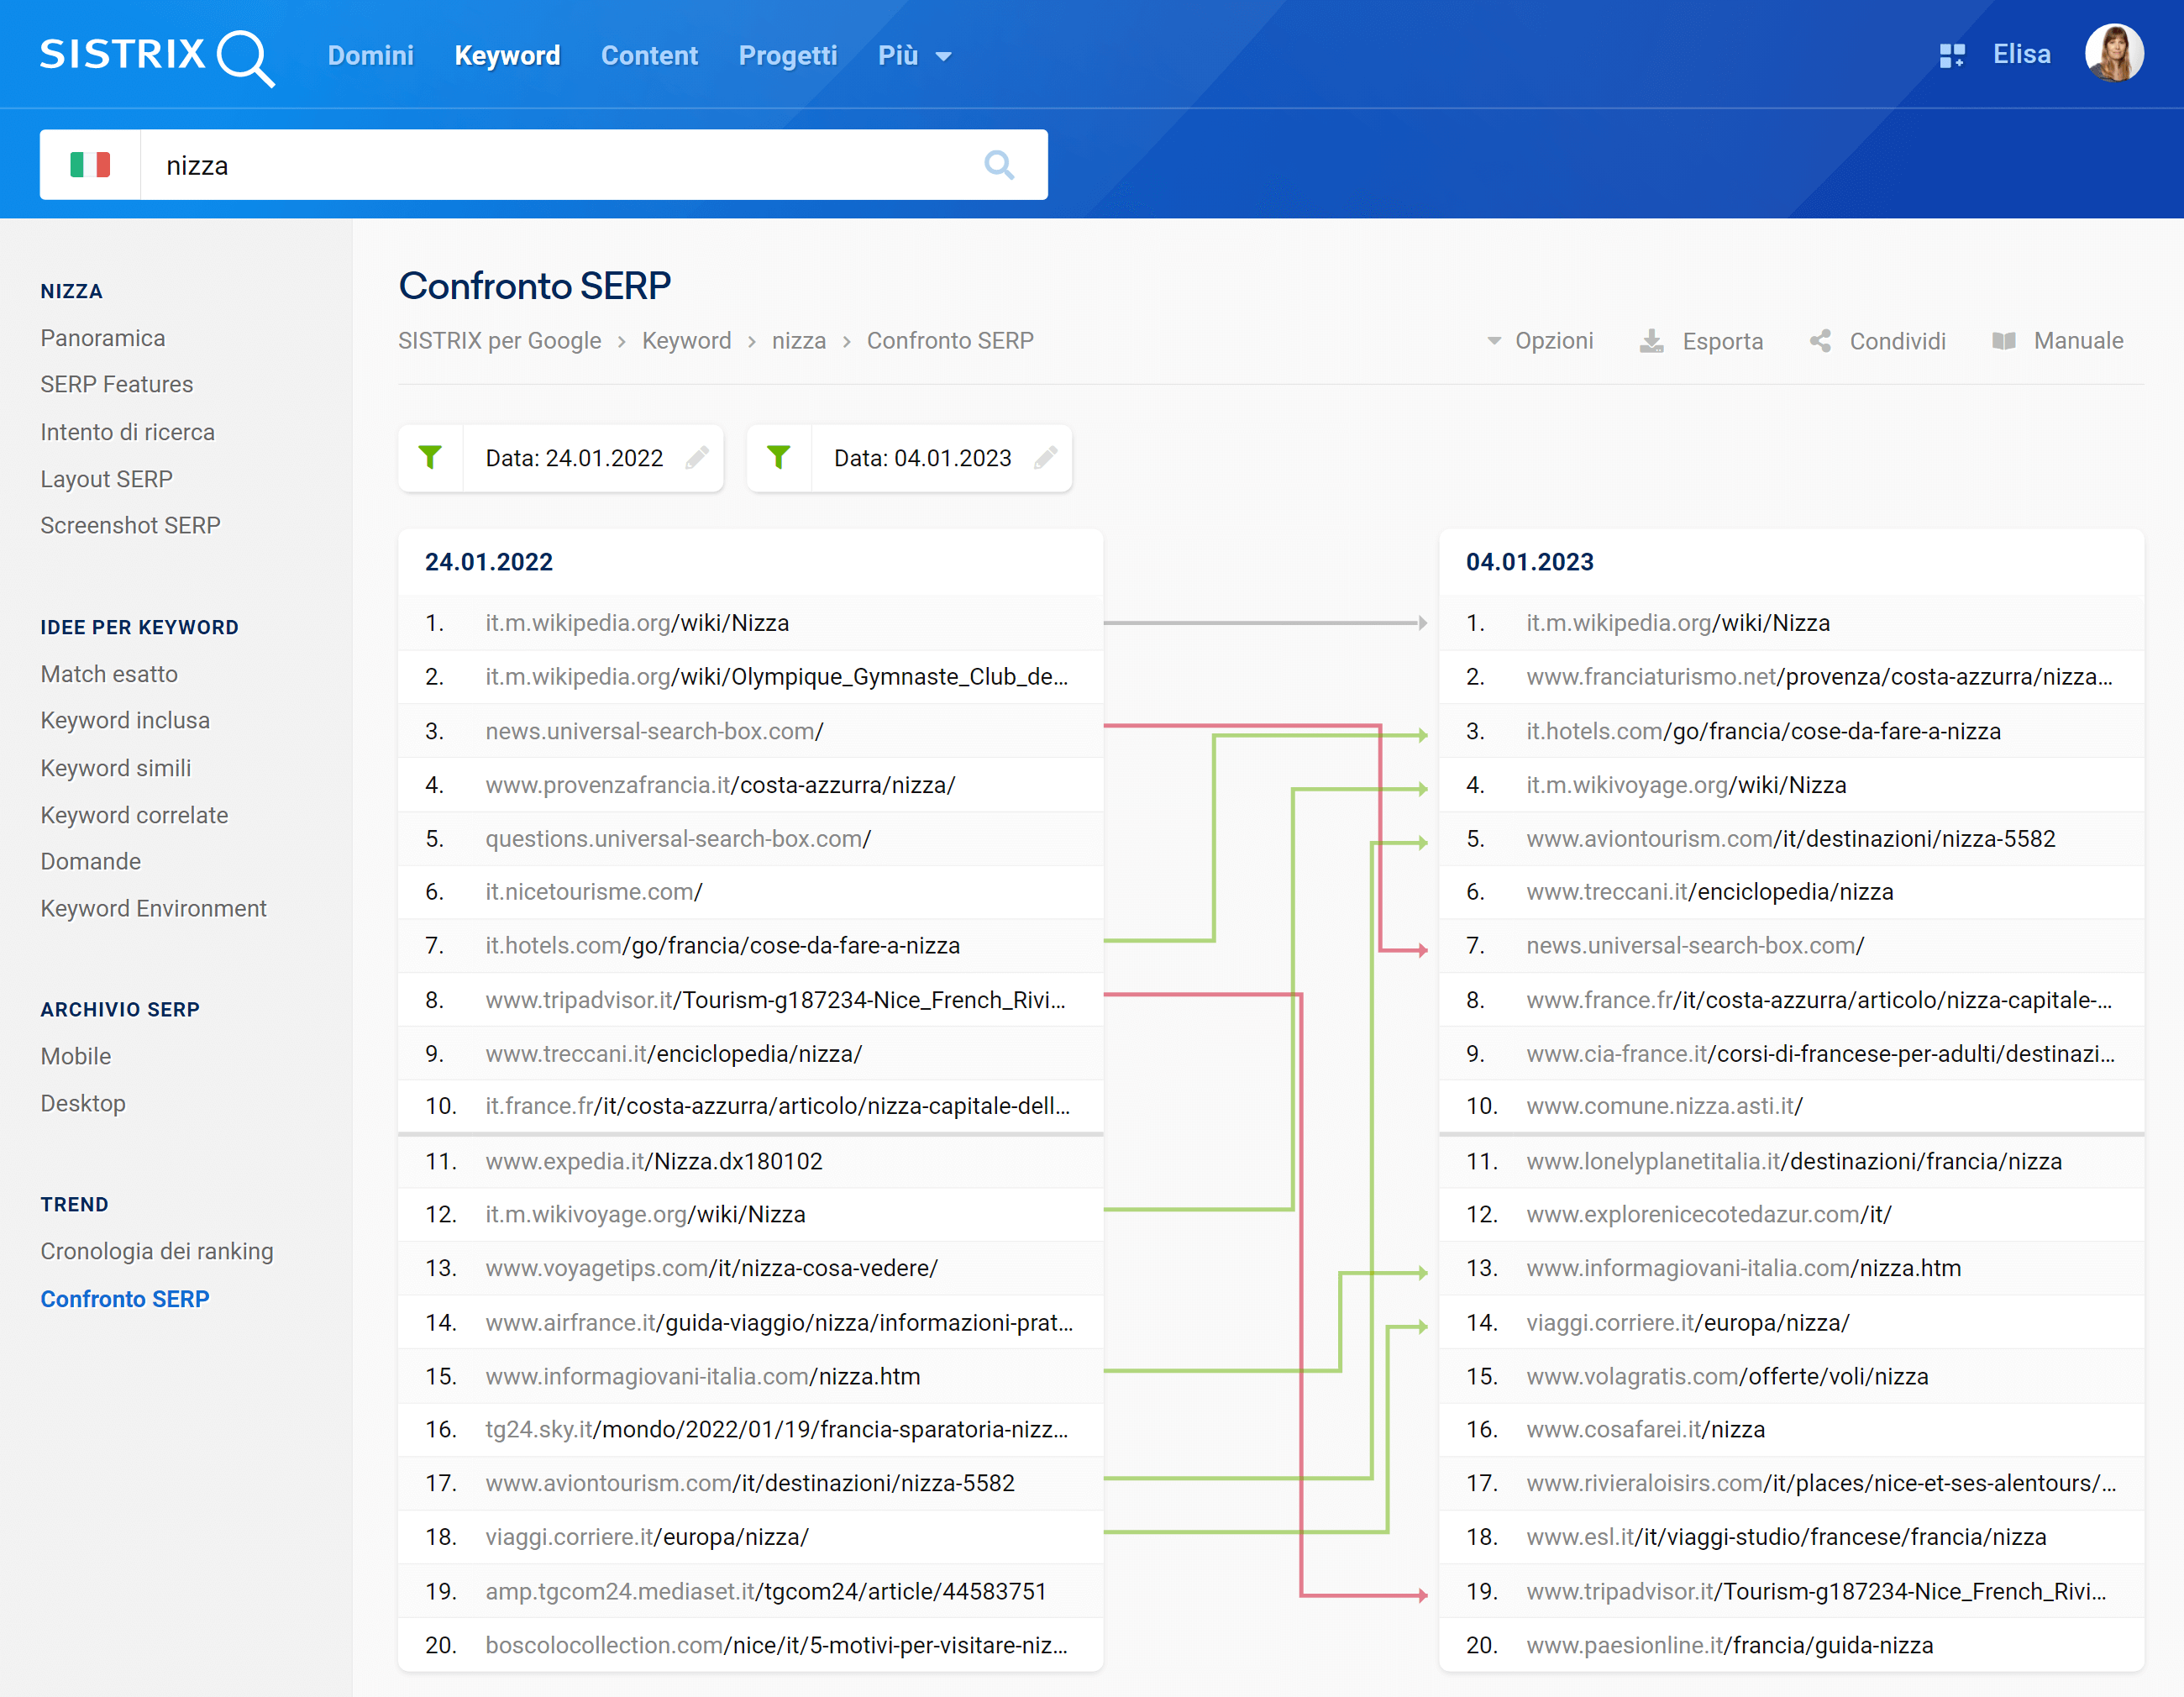Open the Italian flag country selector

(x=90, y=165)
